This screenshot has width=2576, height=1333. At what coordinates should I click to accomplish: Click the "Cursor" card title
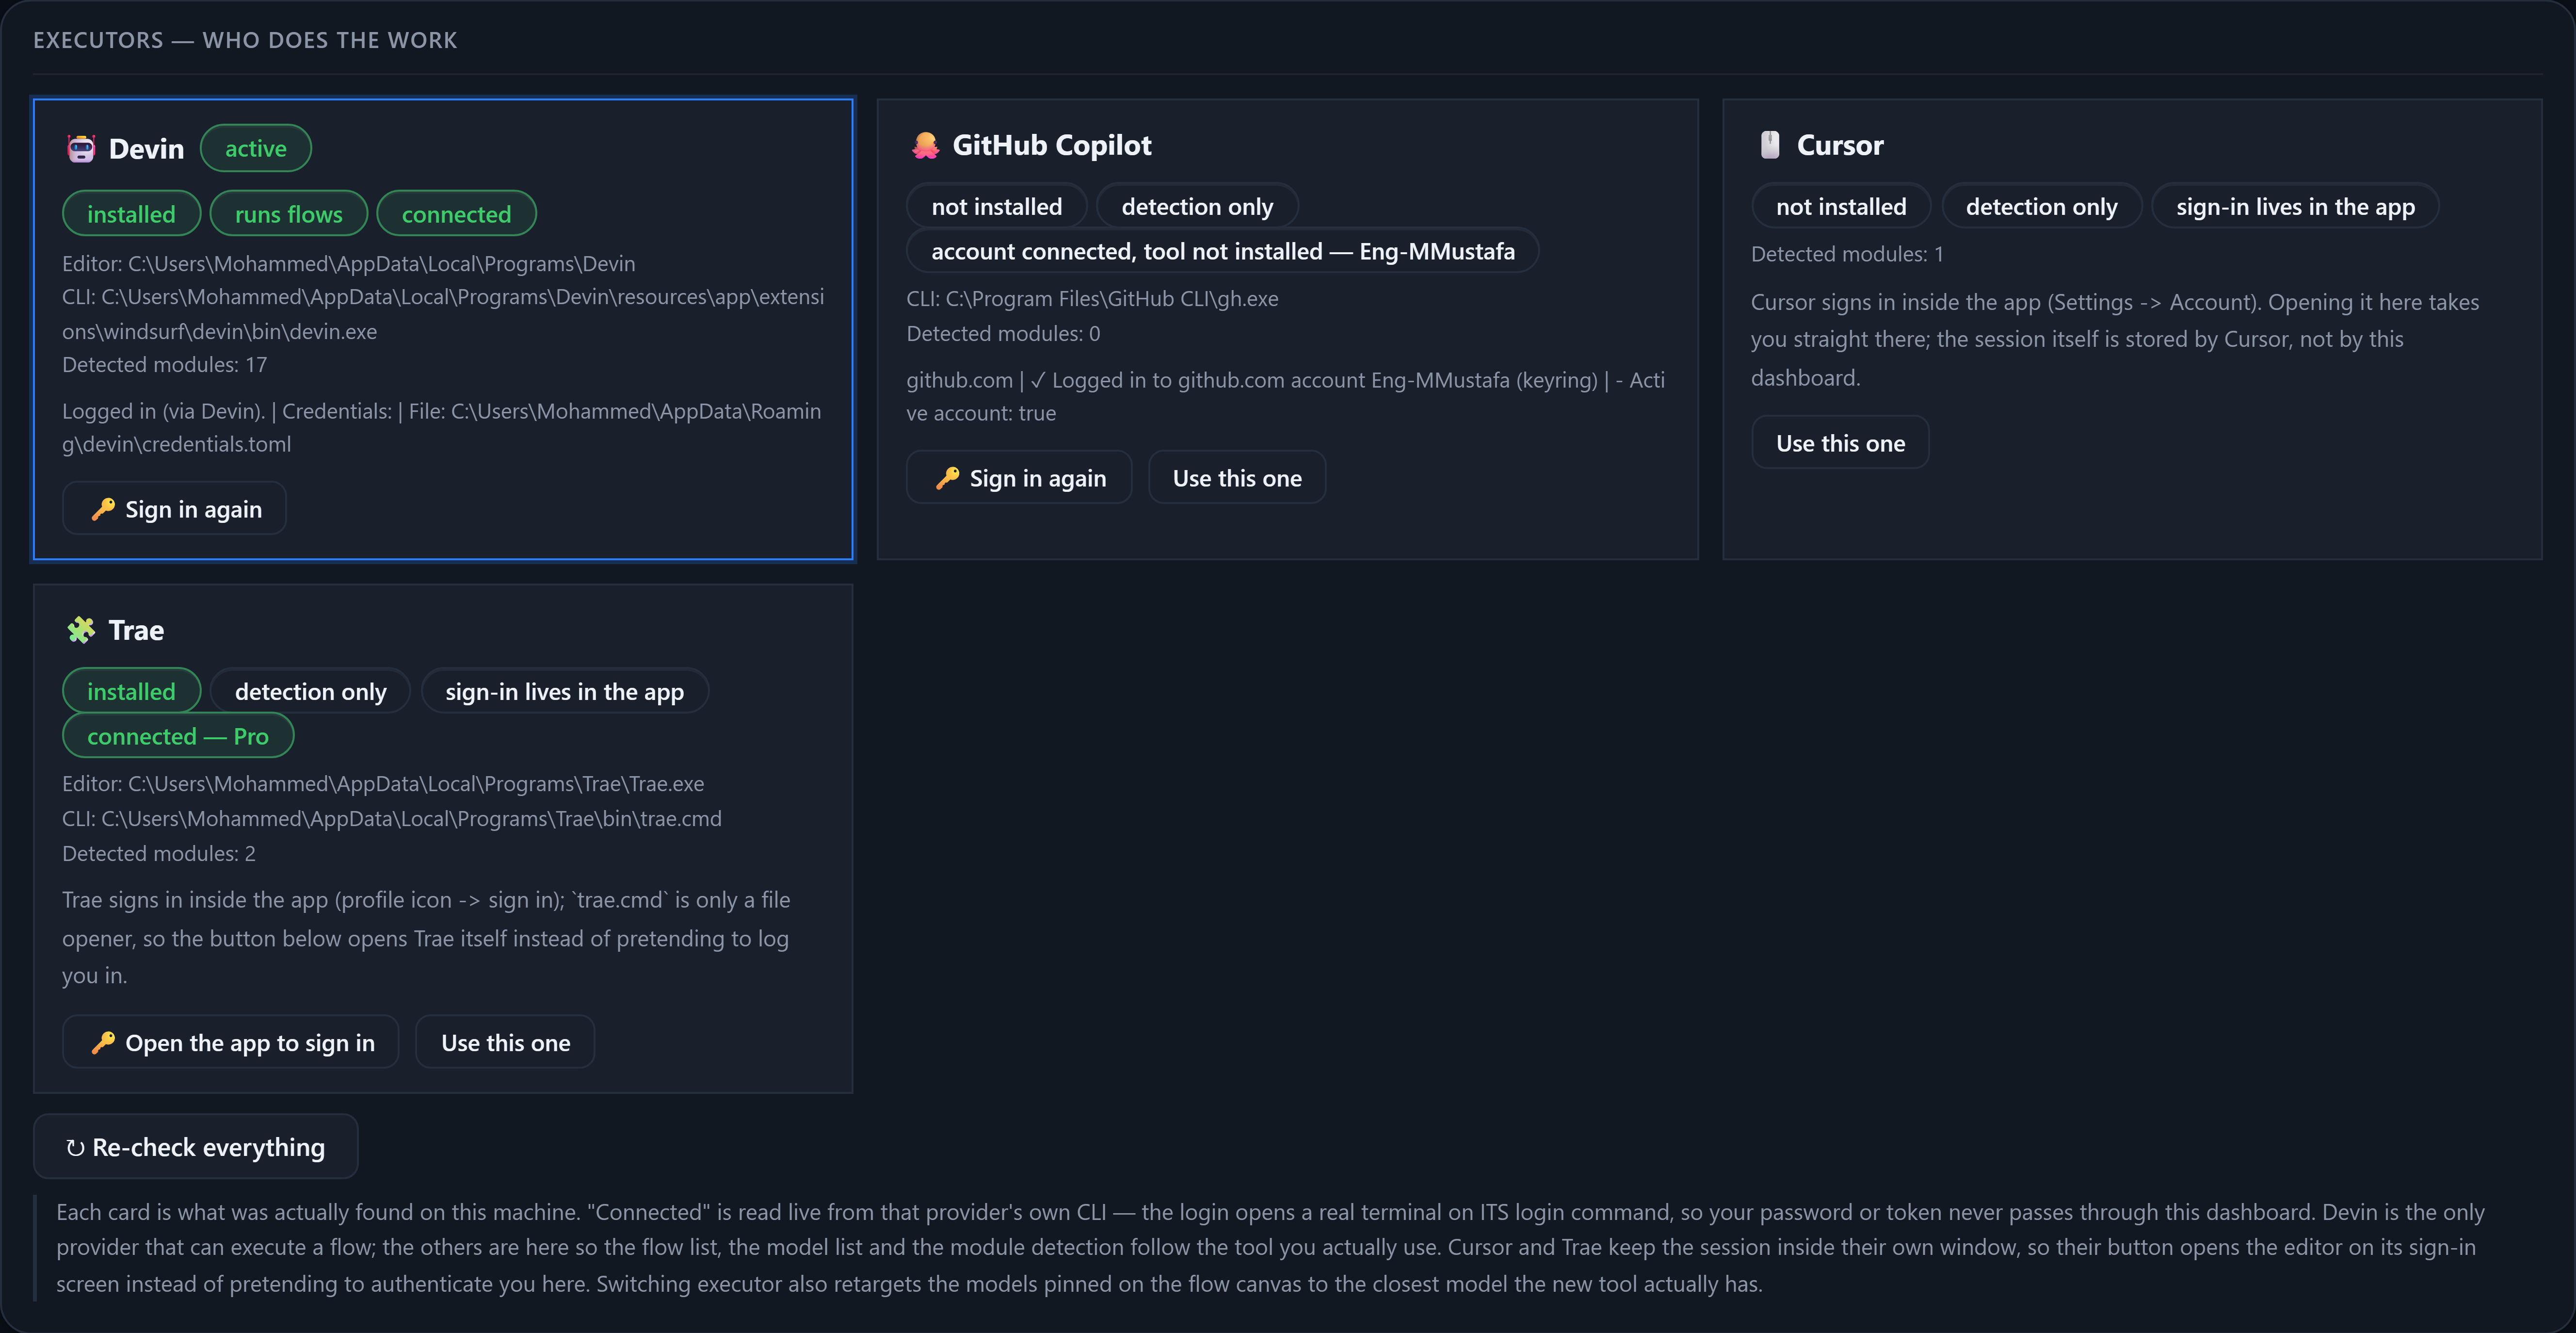(1840, 146)
